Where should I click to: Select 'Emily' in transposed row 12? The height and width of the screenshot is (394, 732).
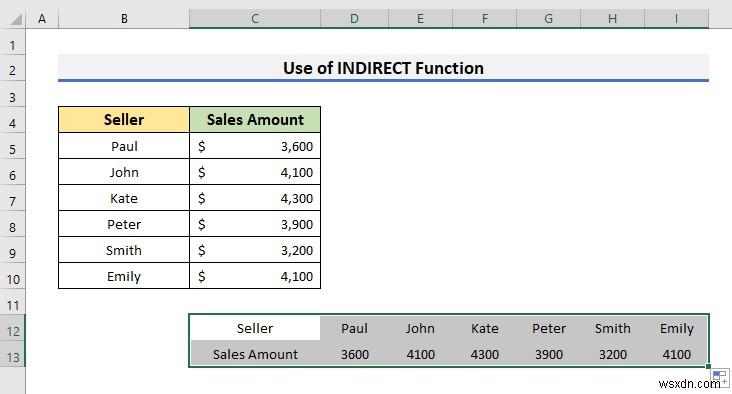point(676,328)
